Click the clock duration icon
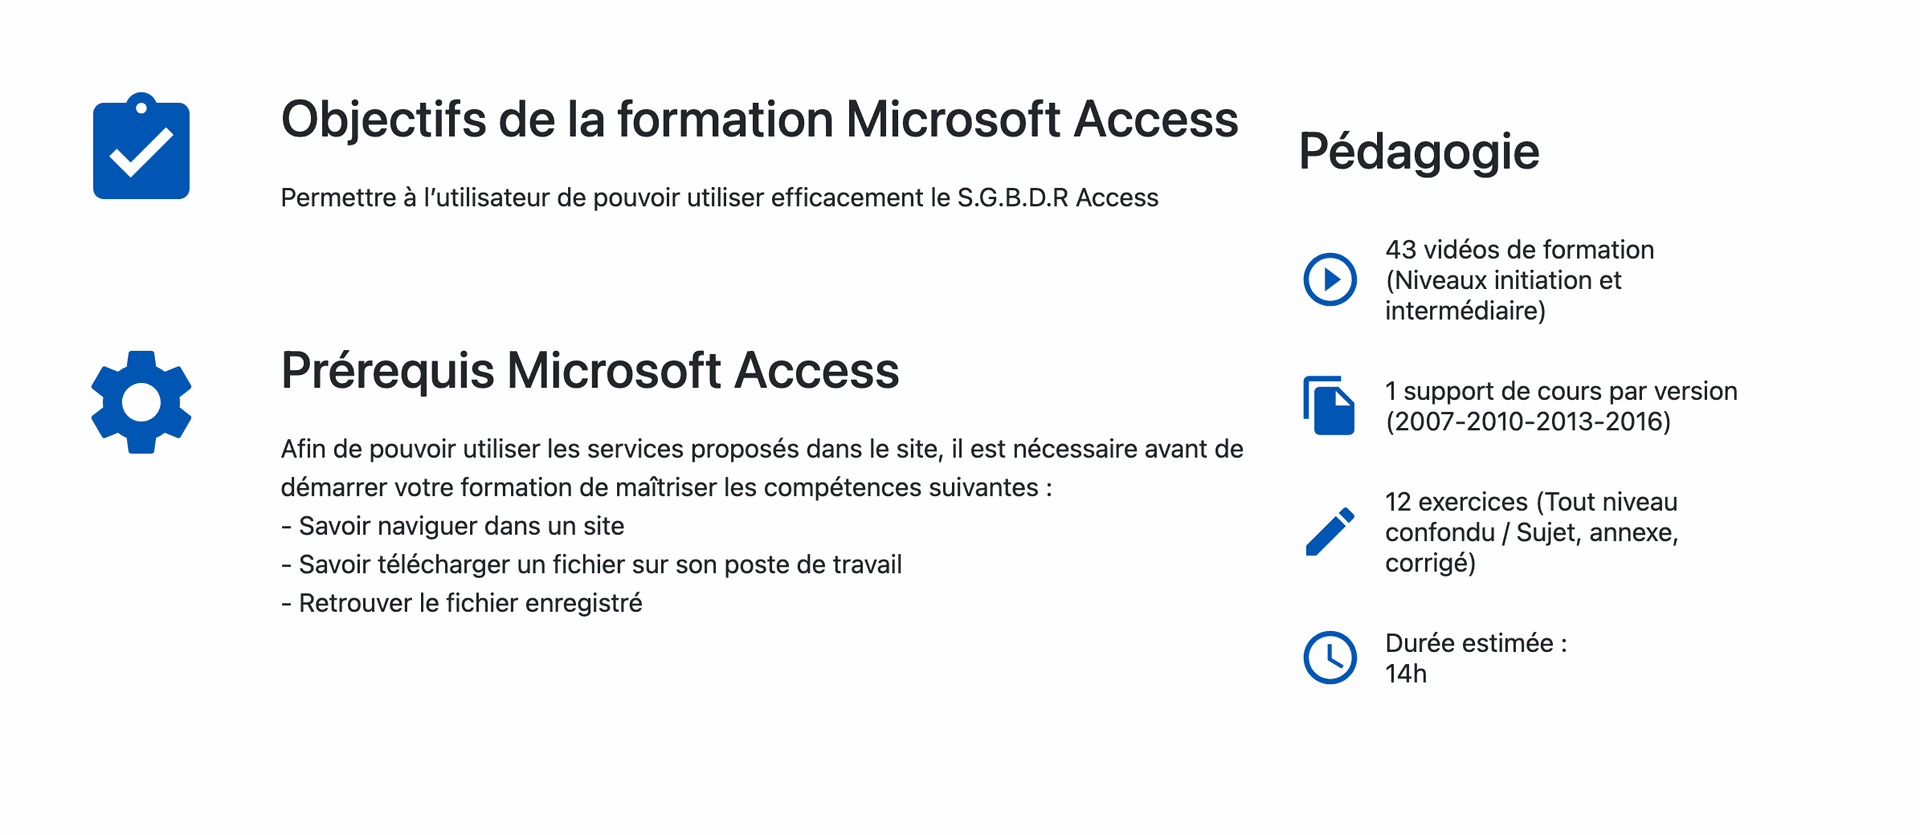This screenshot has height=835, width=1920. click(1330, 657)
